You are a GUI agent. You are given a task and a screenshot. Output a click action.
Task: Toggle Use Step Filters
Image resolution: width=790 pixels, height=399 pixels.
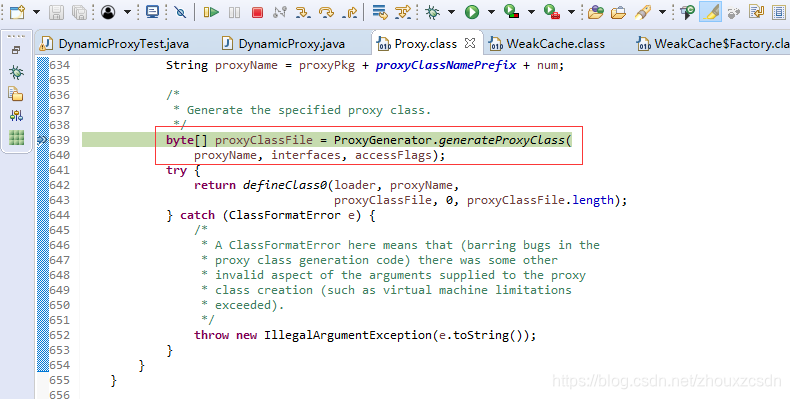pyautogui.click(x=403, y=12)
